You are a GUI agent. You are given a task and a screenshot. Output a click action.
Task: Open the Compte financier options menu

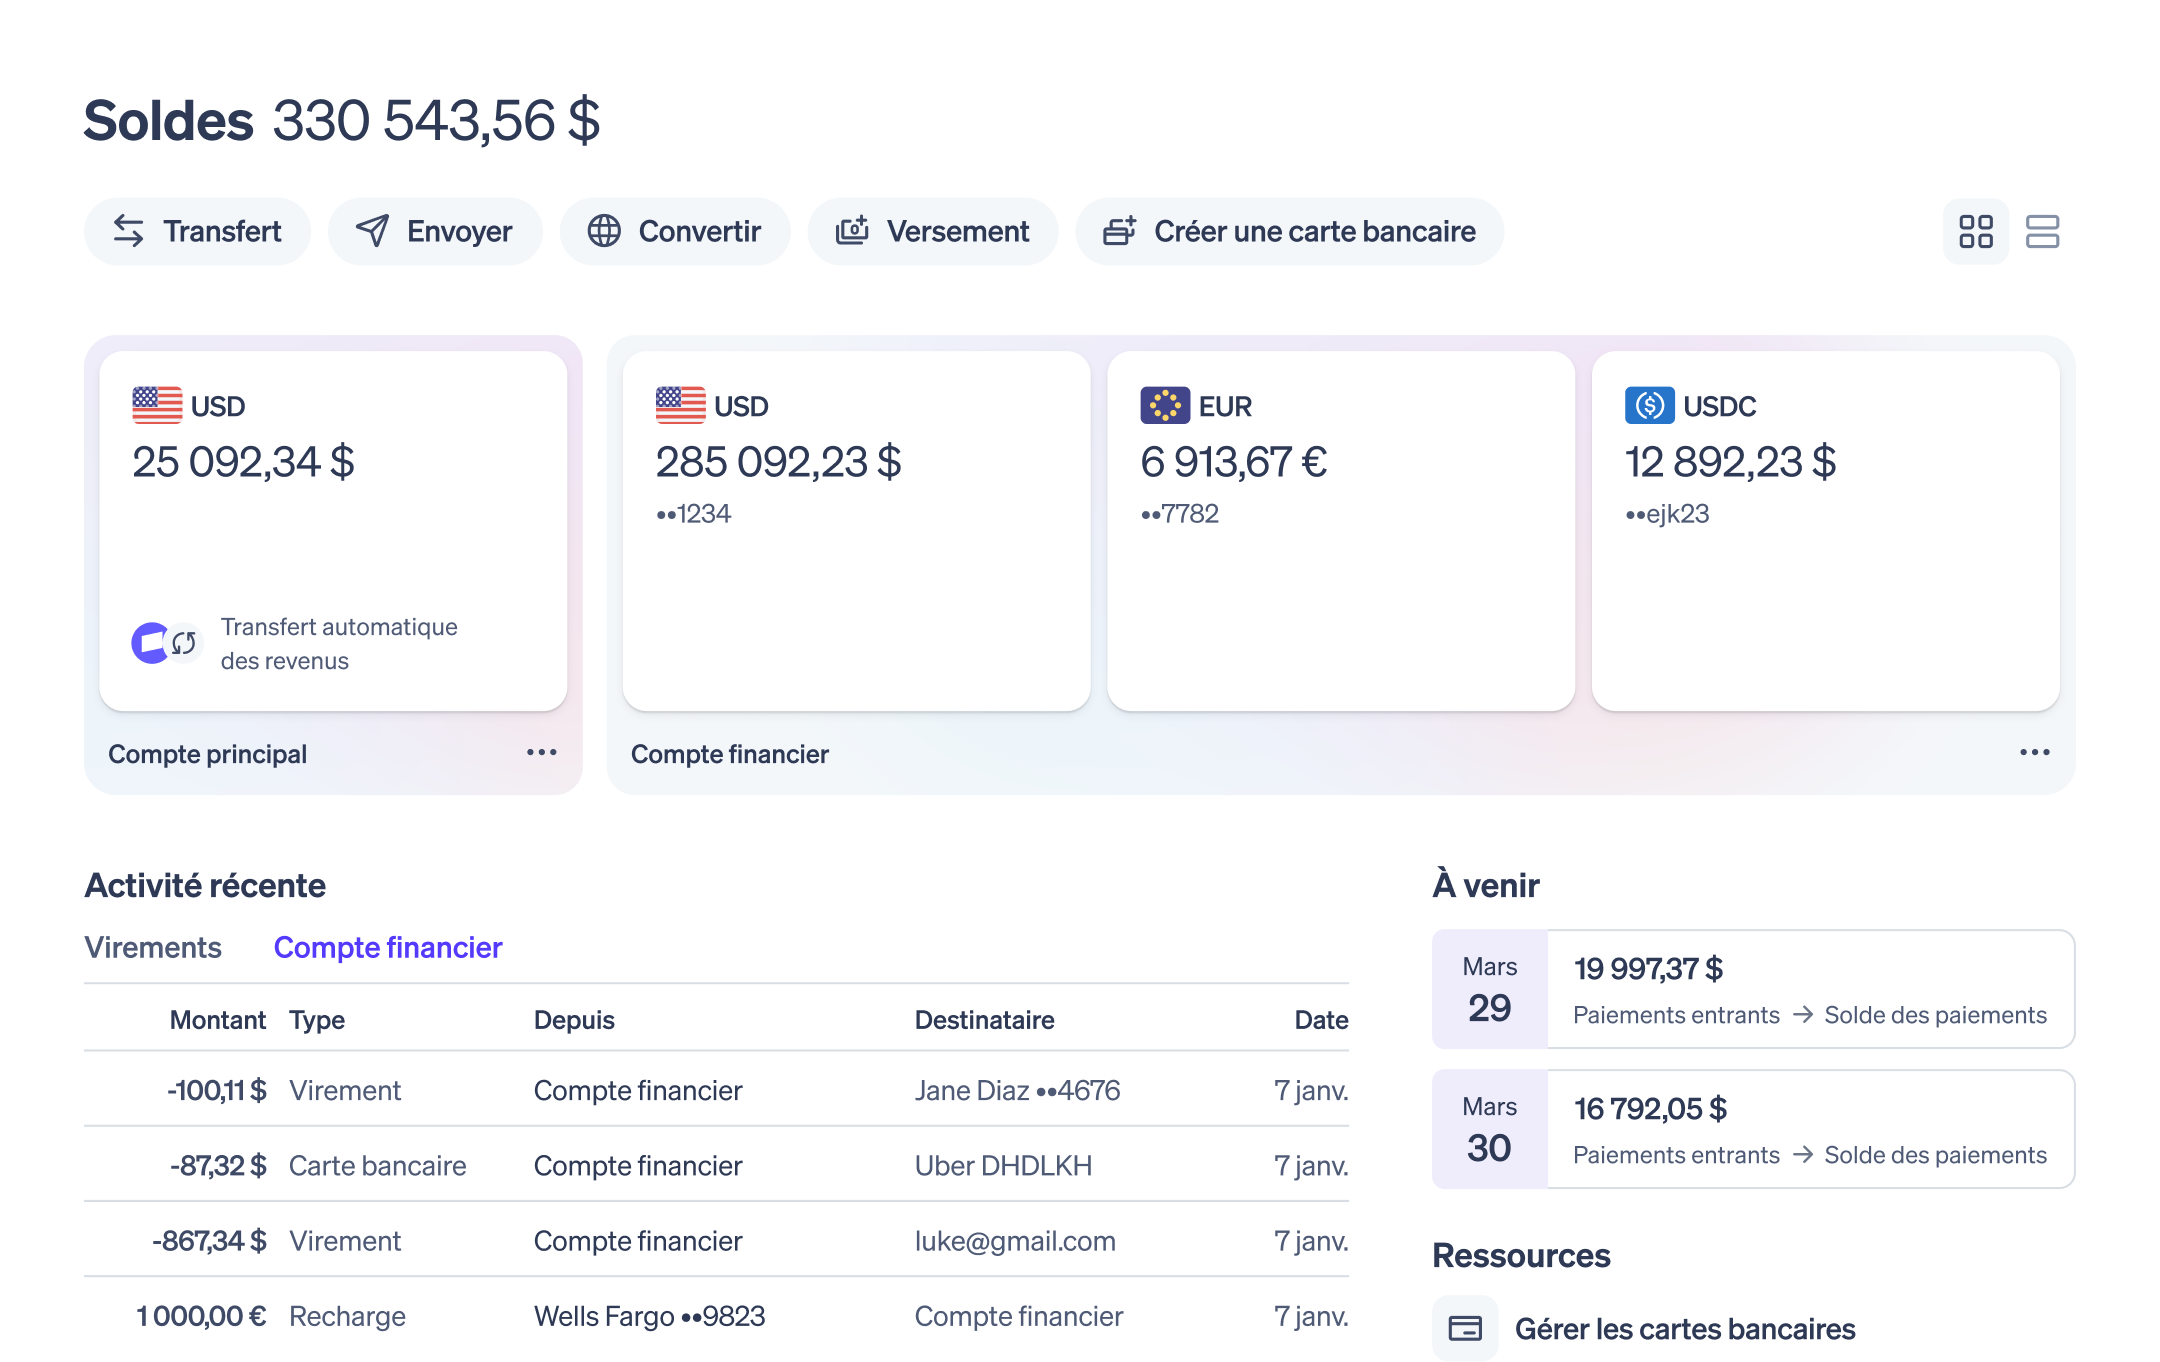[2034, 753]
